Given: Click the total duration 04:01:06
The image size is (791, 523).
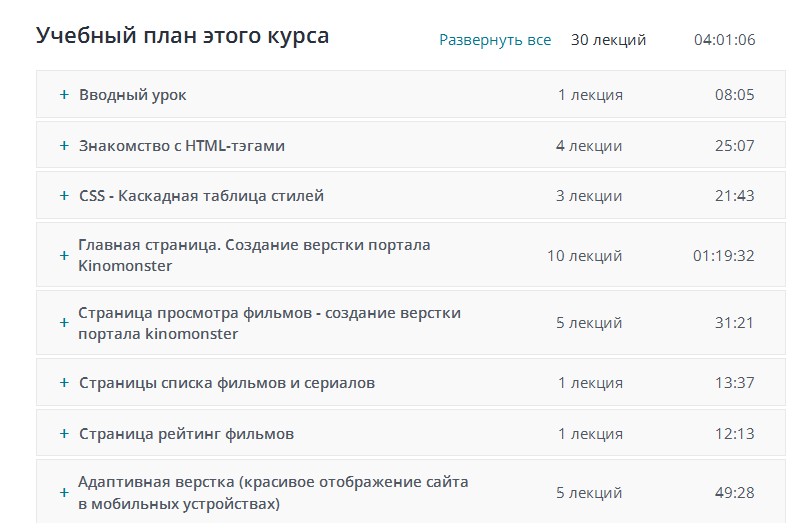Looking at the screenshot, I should coord(724,40).
